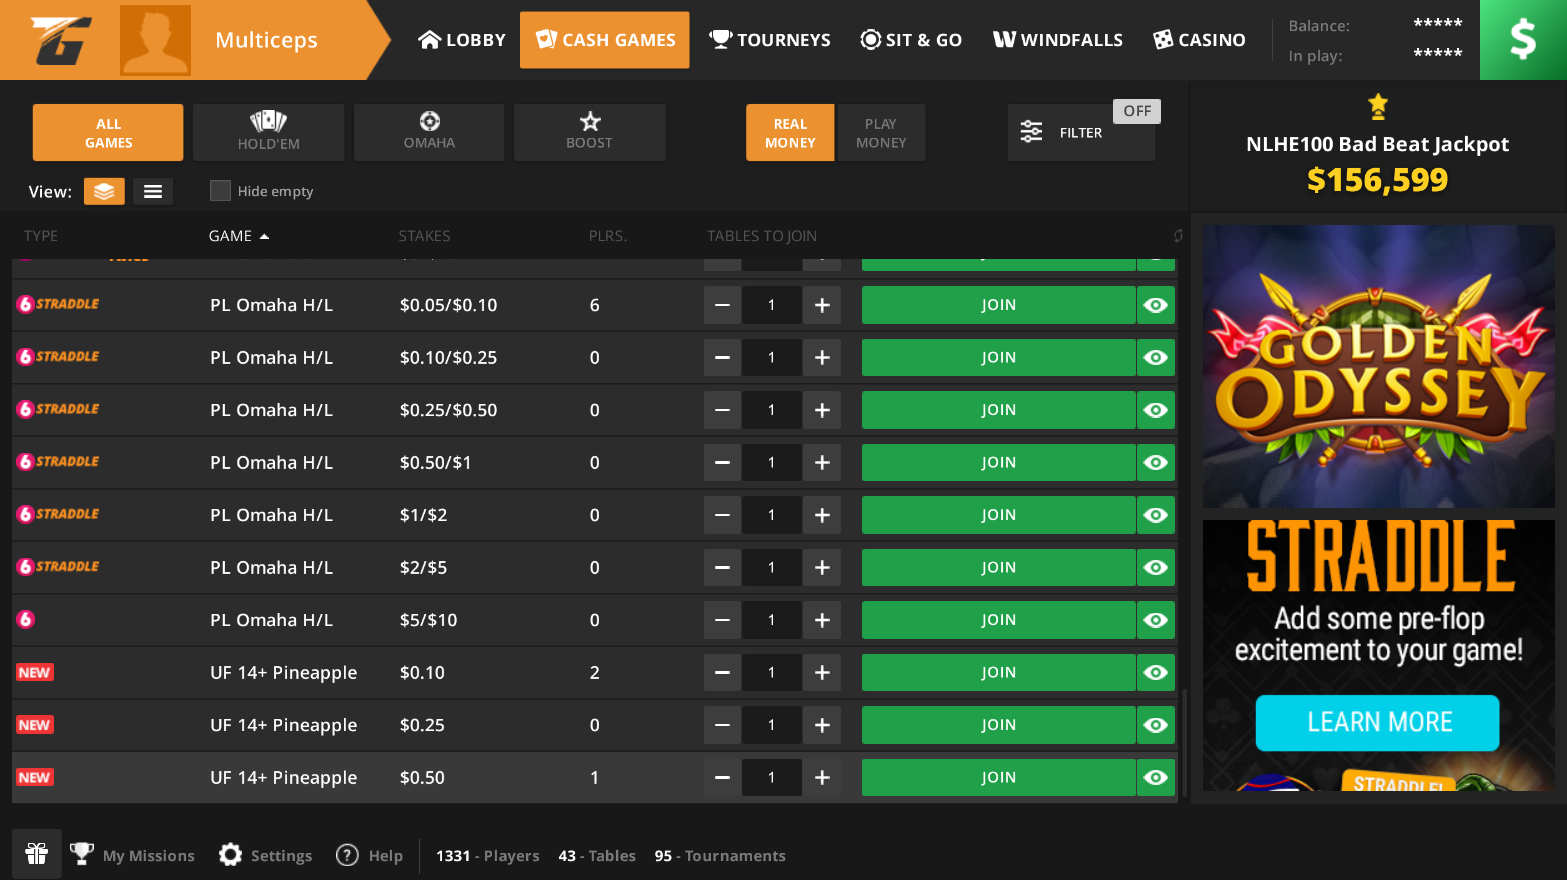Open the Tourneys tab

pos(770,40)
